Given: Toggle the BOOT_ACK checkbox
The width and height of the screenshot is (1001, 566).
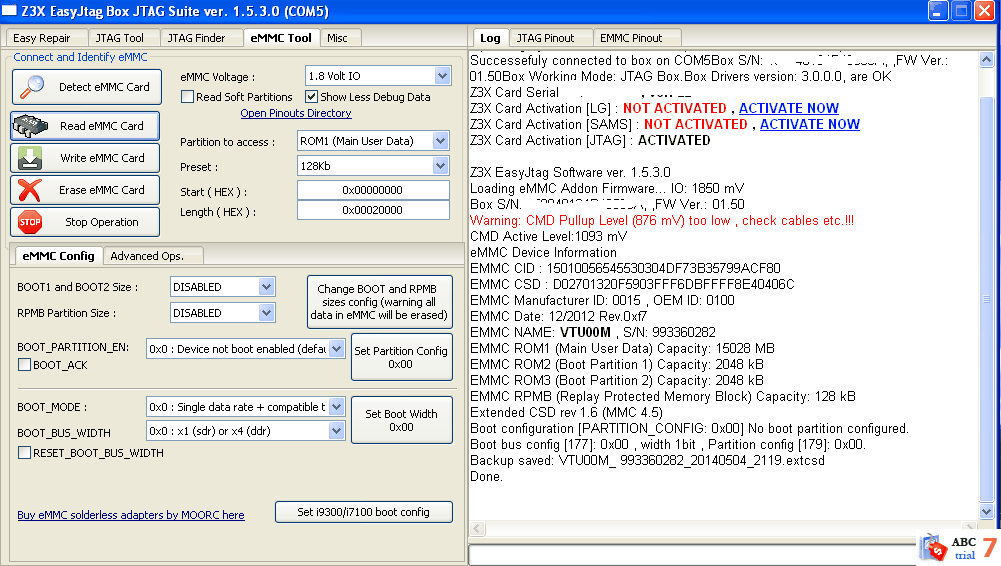Looking at the screenshot, I should pyautogui.click(x=24, y=365).
